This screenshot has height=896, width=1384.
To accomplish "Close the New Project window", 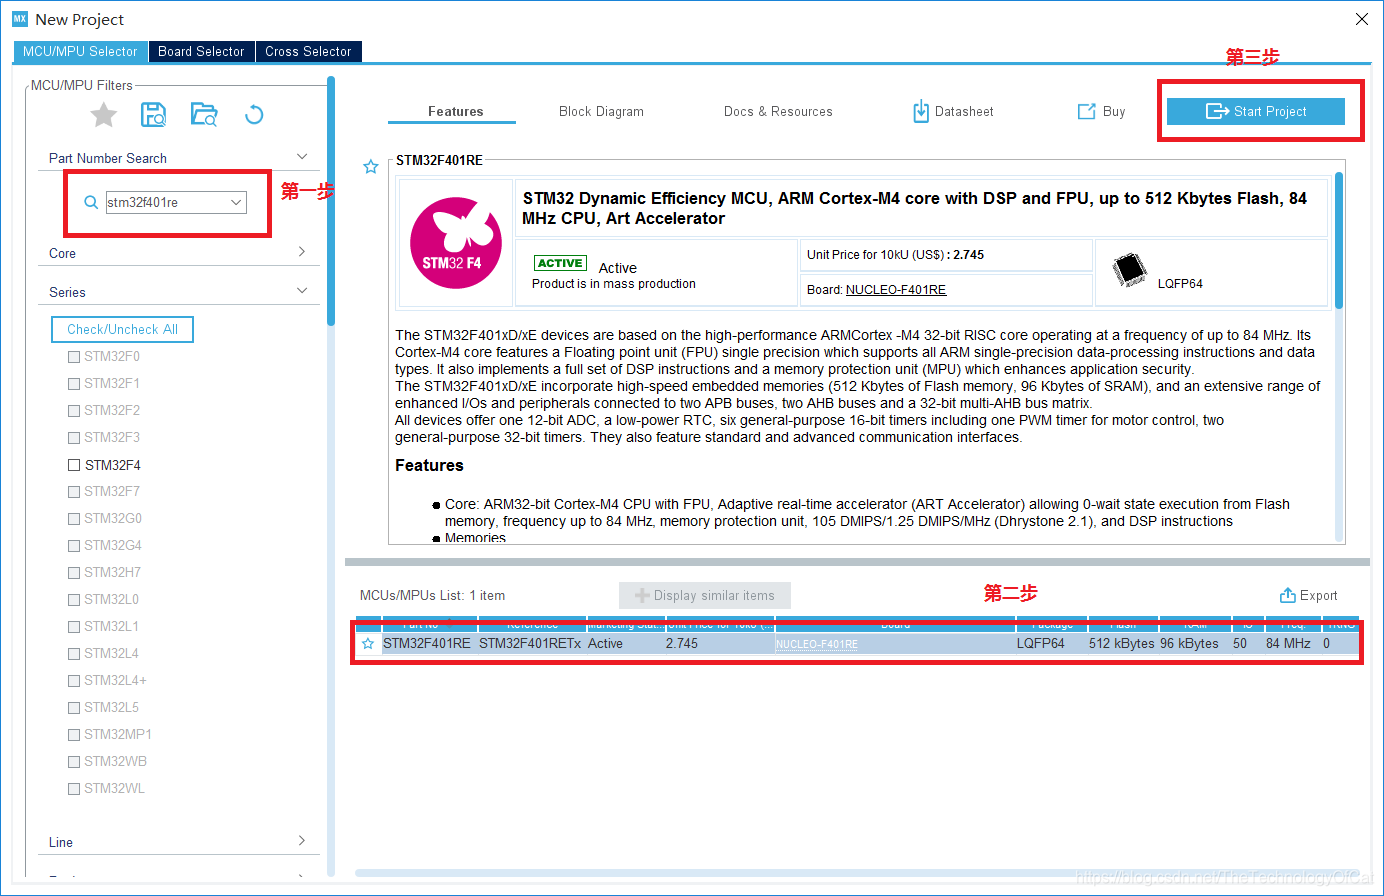I will [1362, 19].
